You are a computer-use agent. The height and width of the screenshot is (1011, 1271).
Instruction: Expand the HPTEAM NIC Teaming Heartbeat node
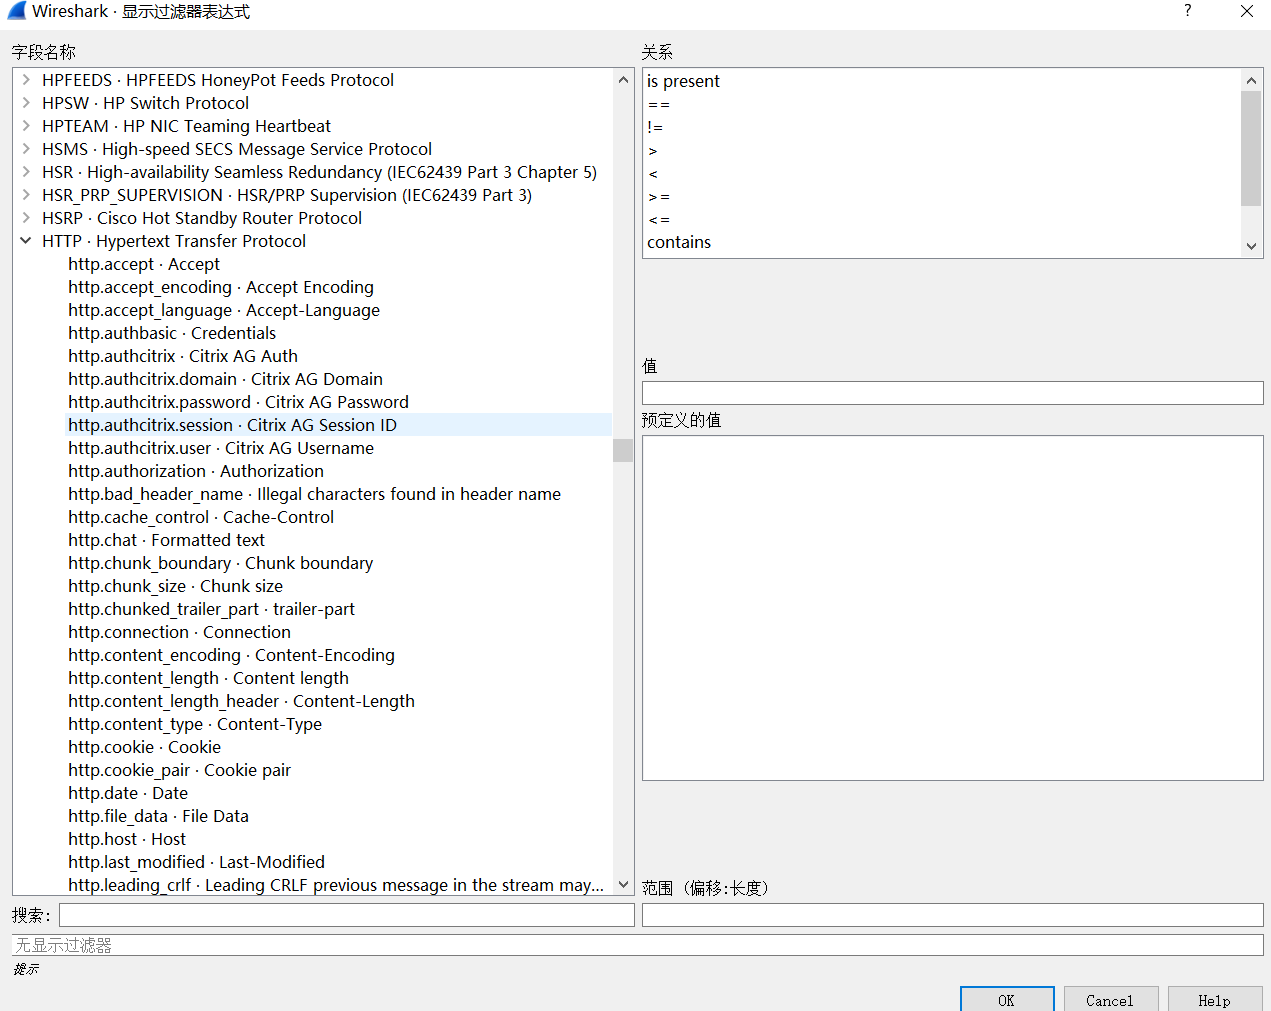(x=26, y=126)
